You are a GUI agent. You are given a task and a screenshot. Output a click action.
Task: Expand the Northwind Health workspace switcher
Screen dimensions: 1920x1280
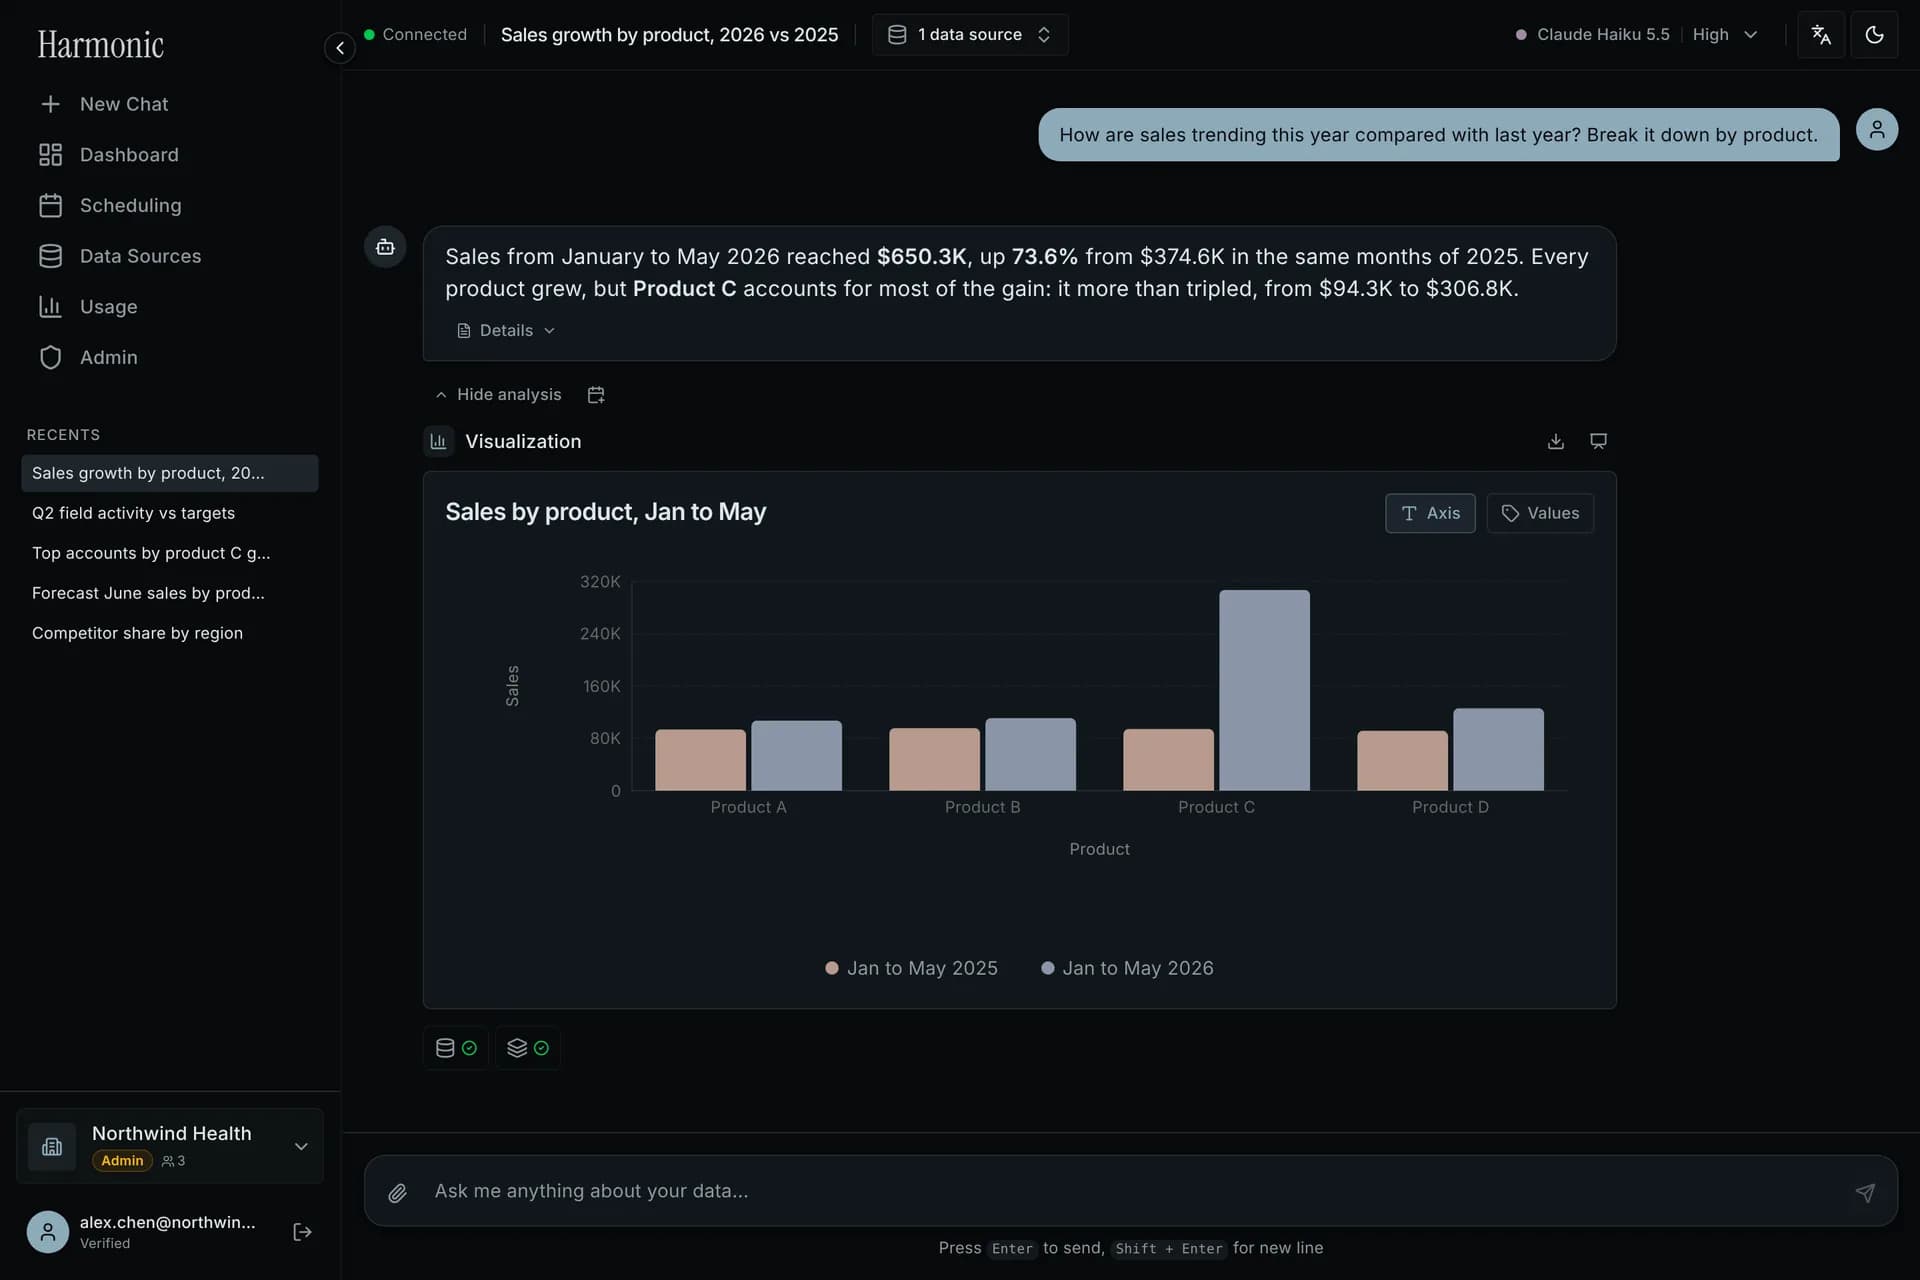[170, 1146]
